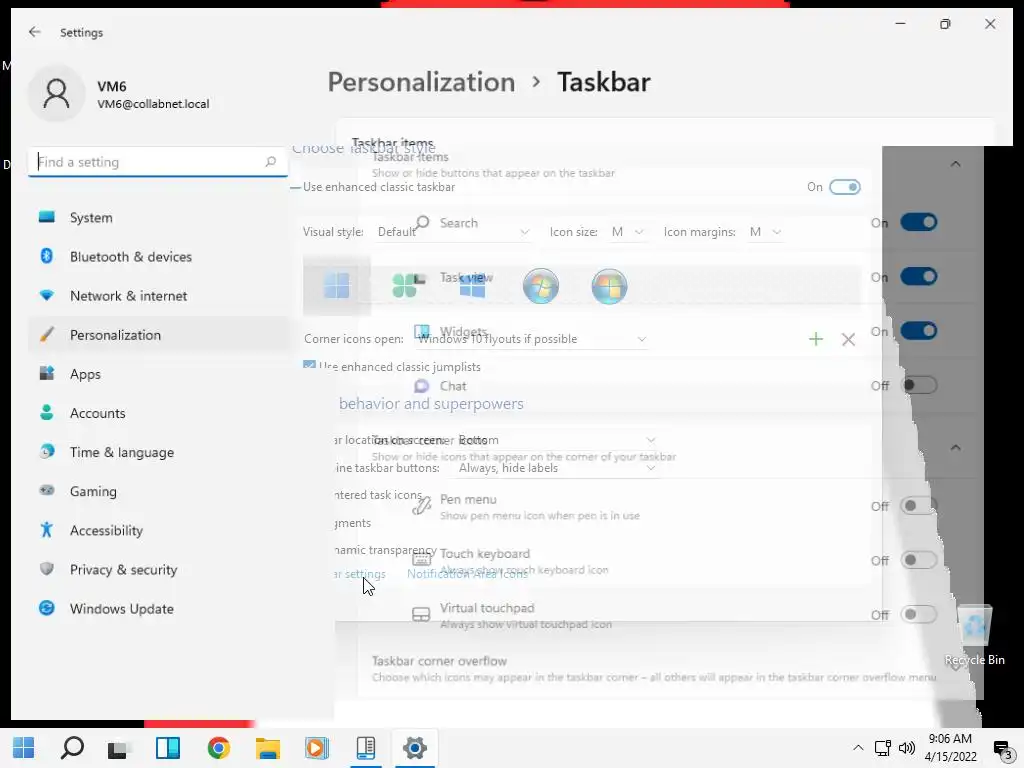Open the Recycle Bin desktop icon
This screenshot has height=768, width=1024.
(x=974, y=635)
